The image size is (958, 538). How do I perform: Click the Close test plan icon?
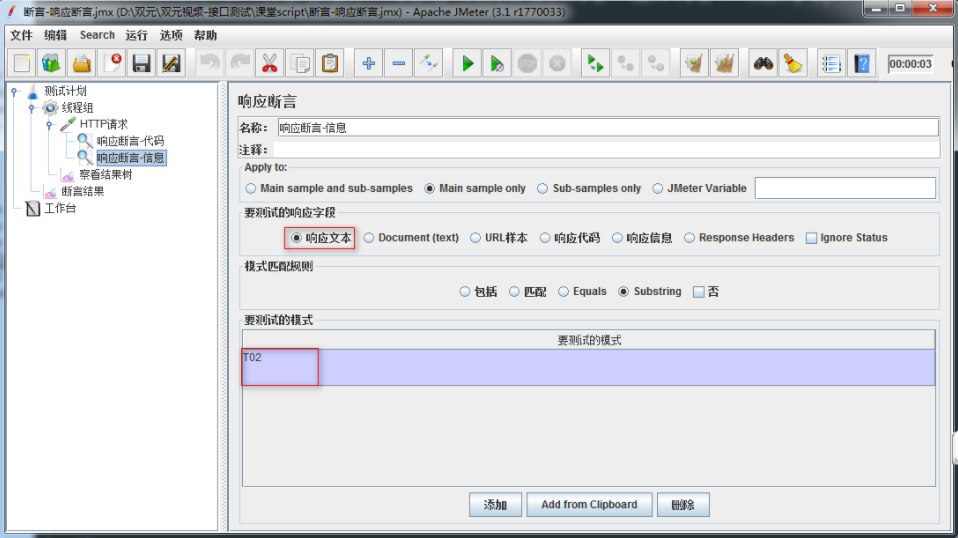coord(111,64)
